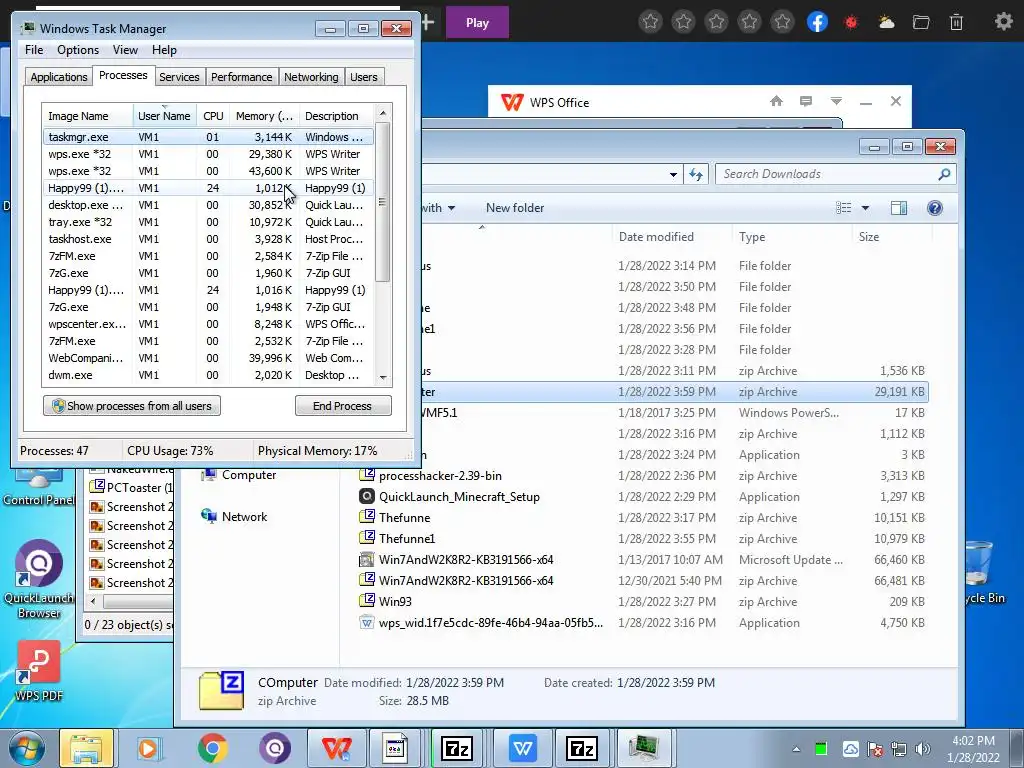Sort processes by Image Name column

[88, 116]
